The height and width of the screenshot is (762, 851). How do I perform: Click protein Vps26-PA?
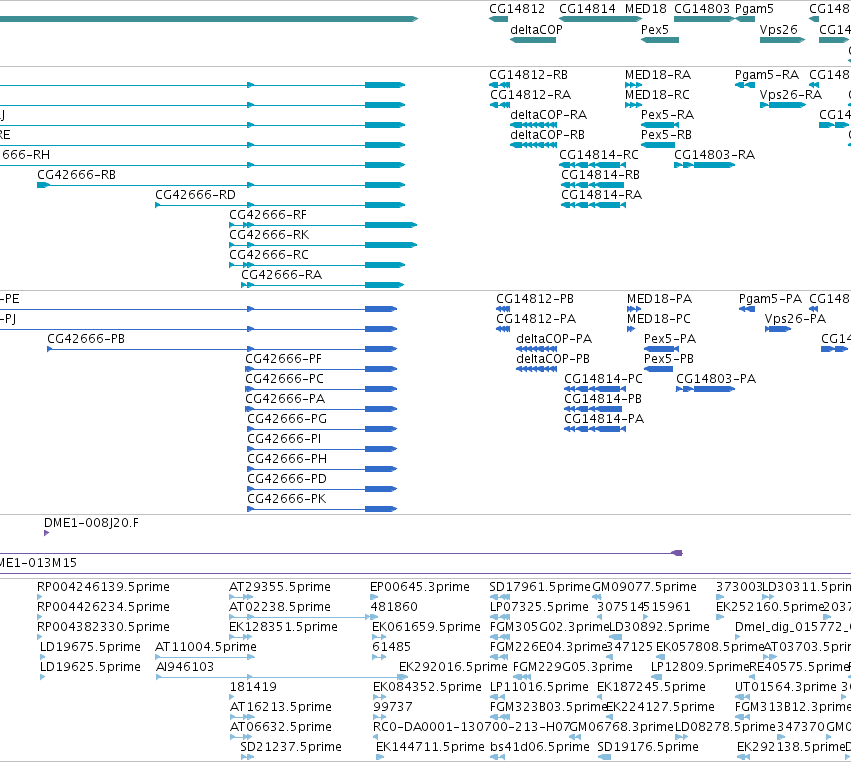coord(795,319)
